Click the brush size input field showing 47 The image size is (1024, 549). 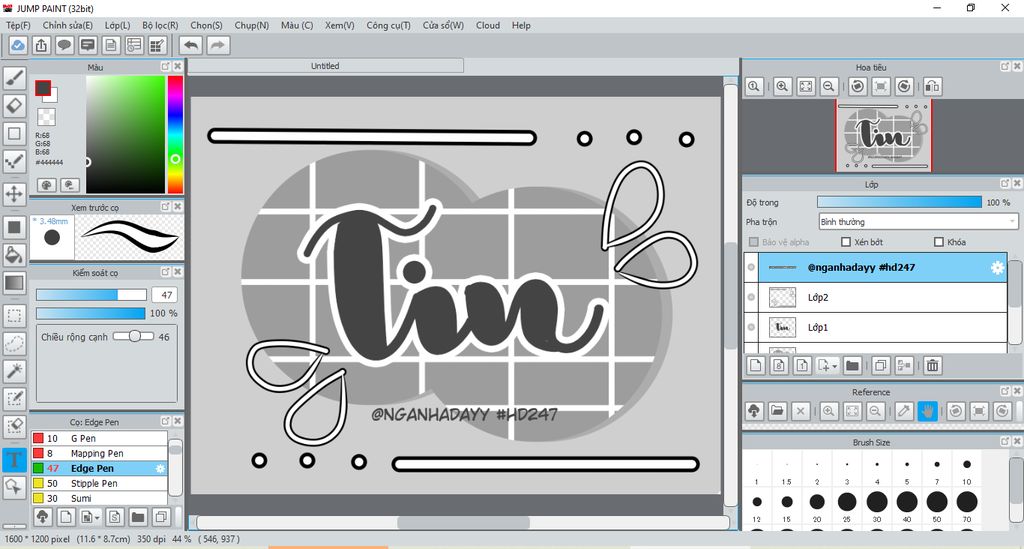pos(165,295)
